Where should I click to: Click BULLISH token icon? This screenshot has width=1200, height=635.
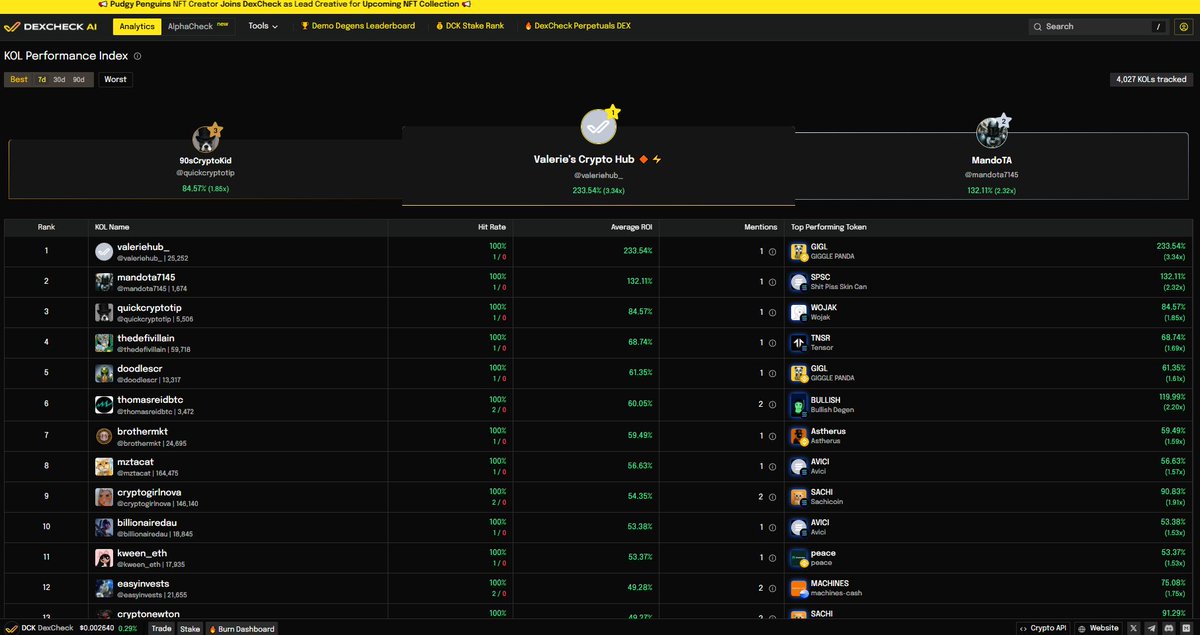(x=799, y=405)
